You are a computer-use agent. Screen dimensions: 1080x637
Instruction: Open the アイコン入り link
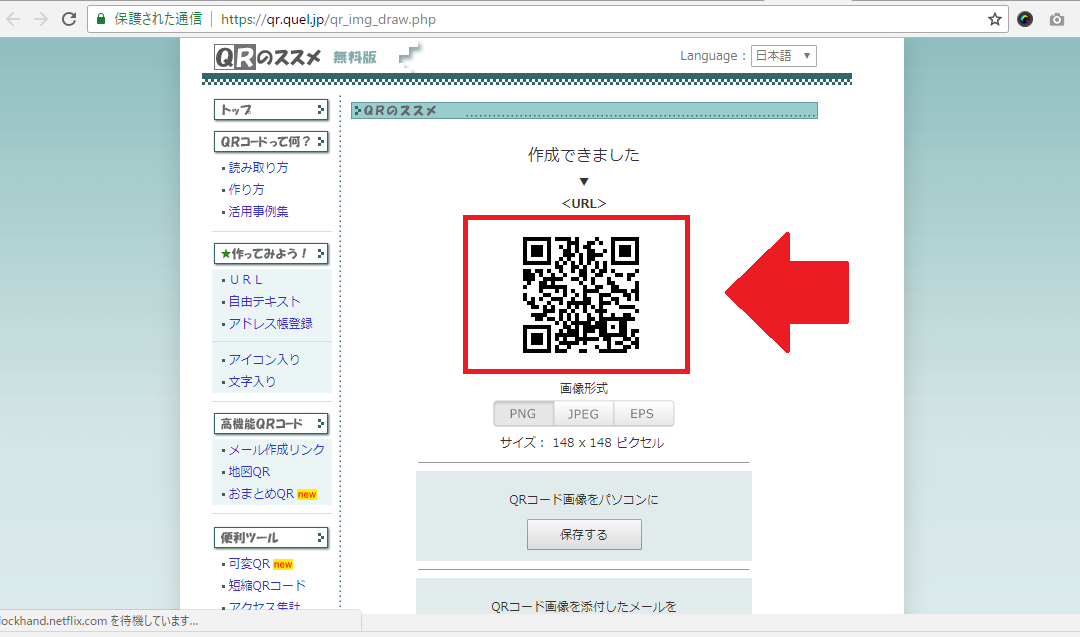(264, 360)
